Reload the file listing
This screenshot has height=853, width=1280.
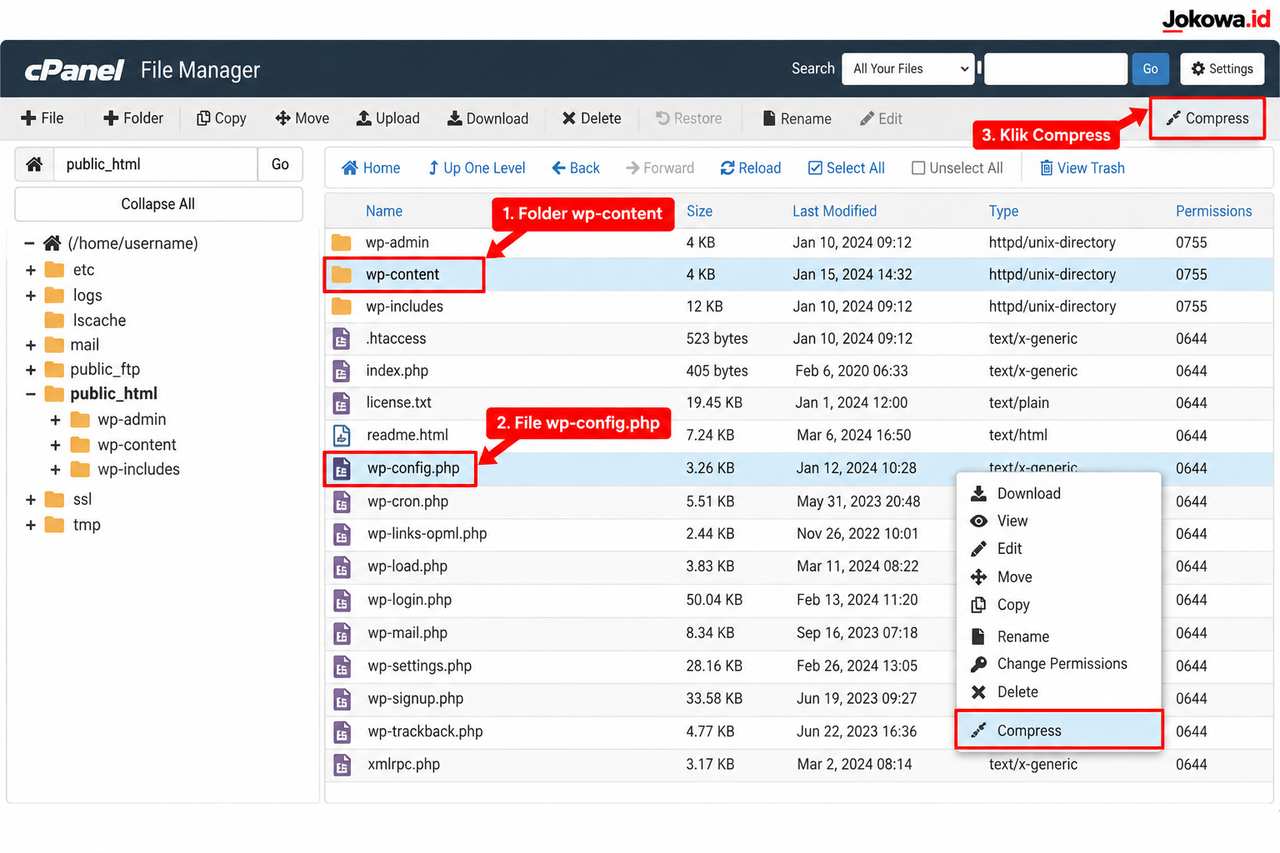751,168
